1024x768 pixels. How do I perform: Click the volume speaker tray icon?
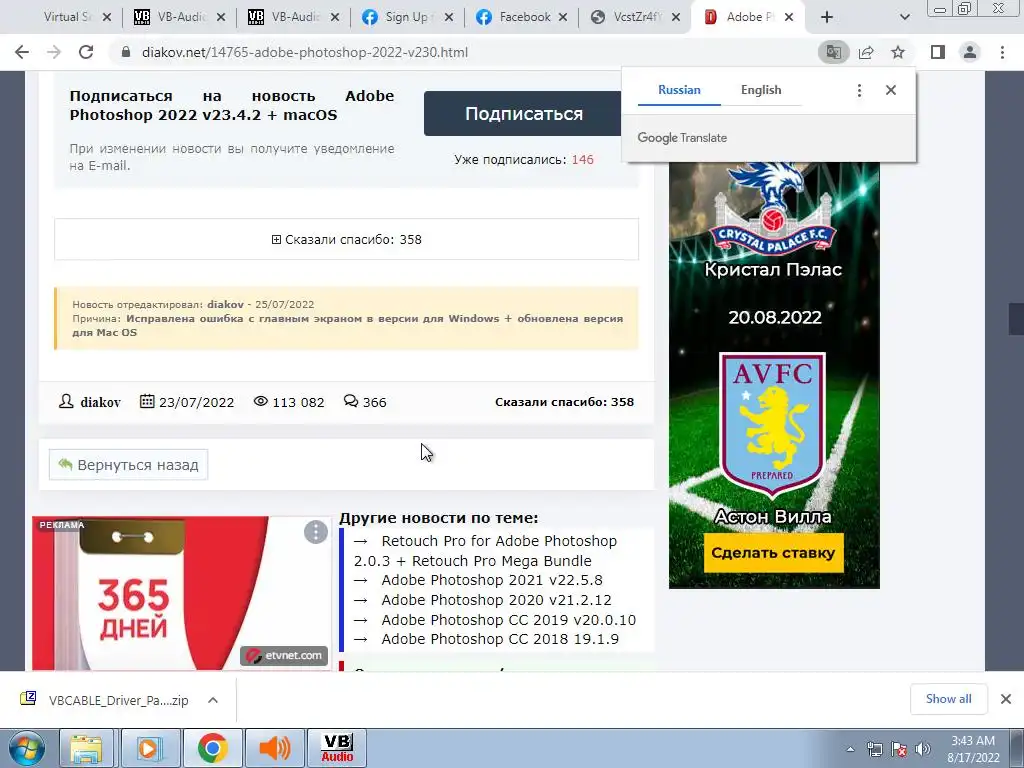923,749
